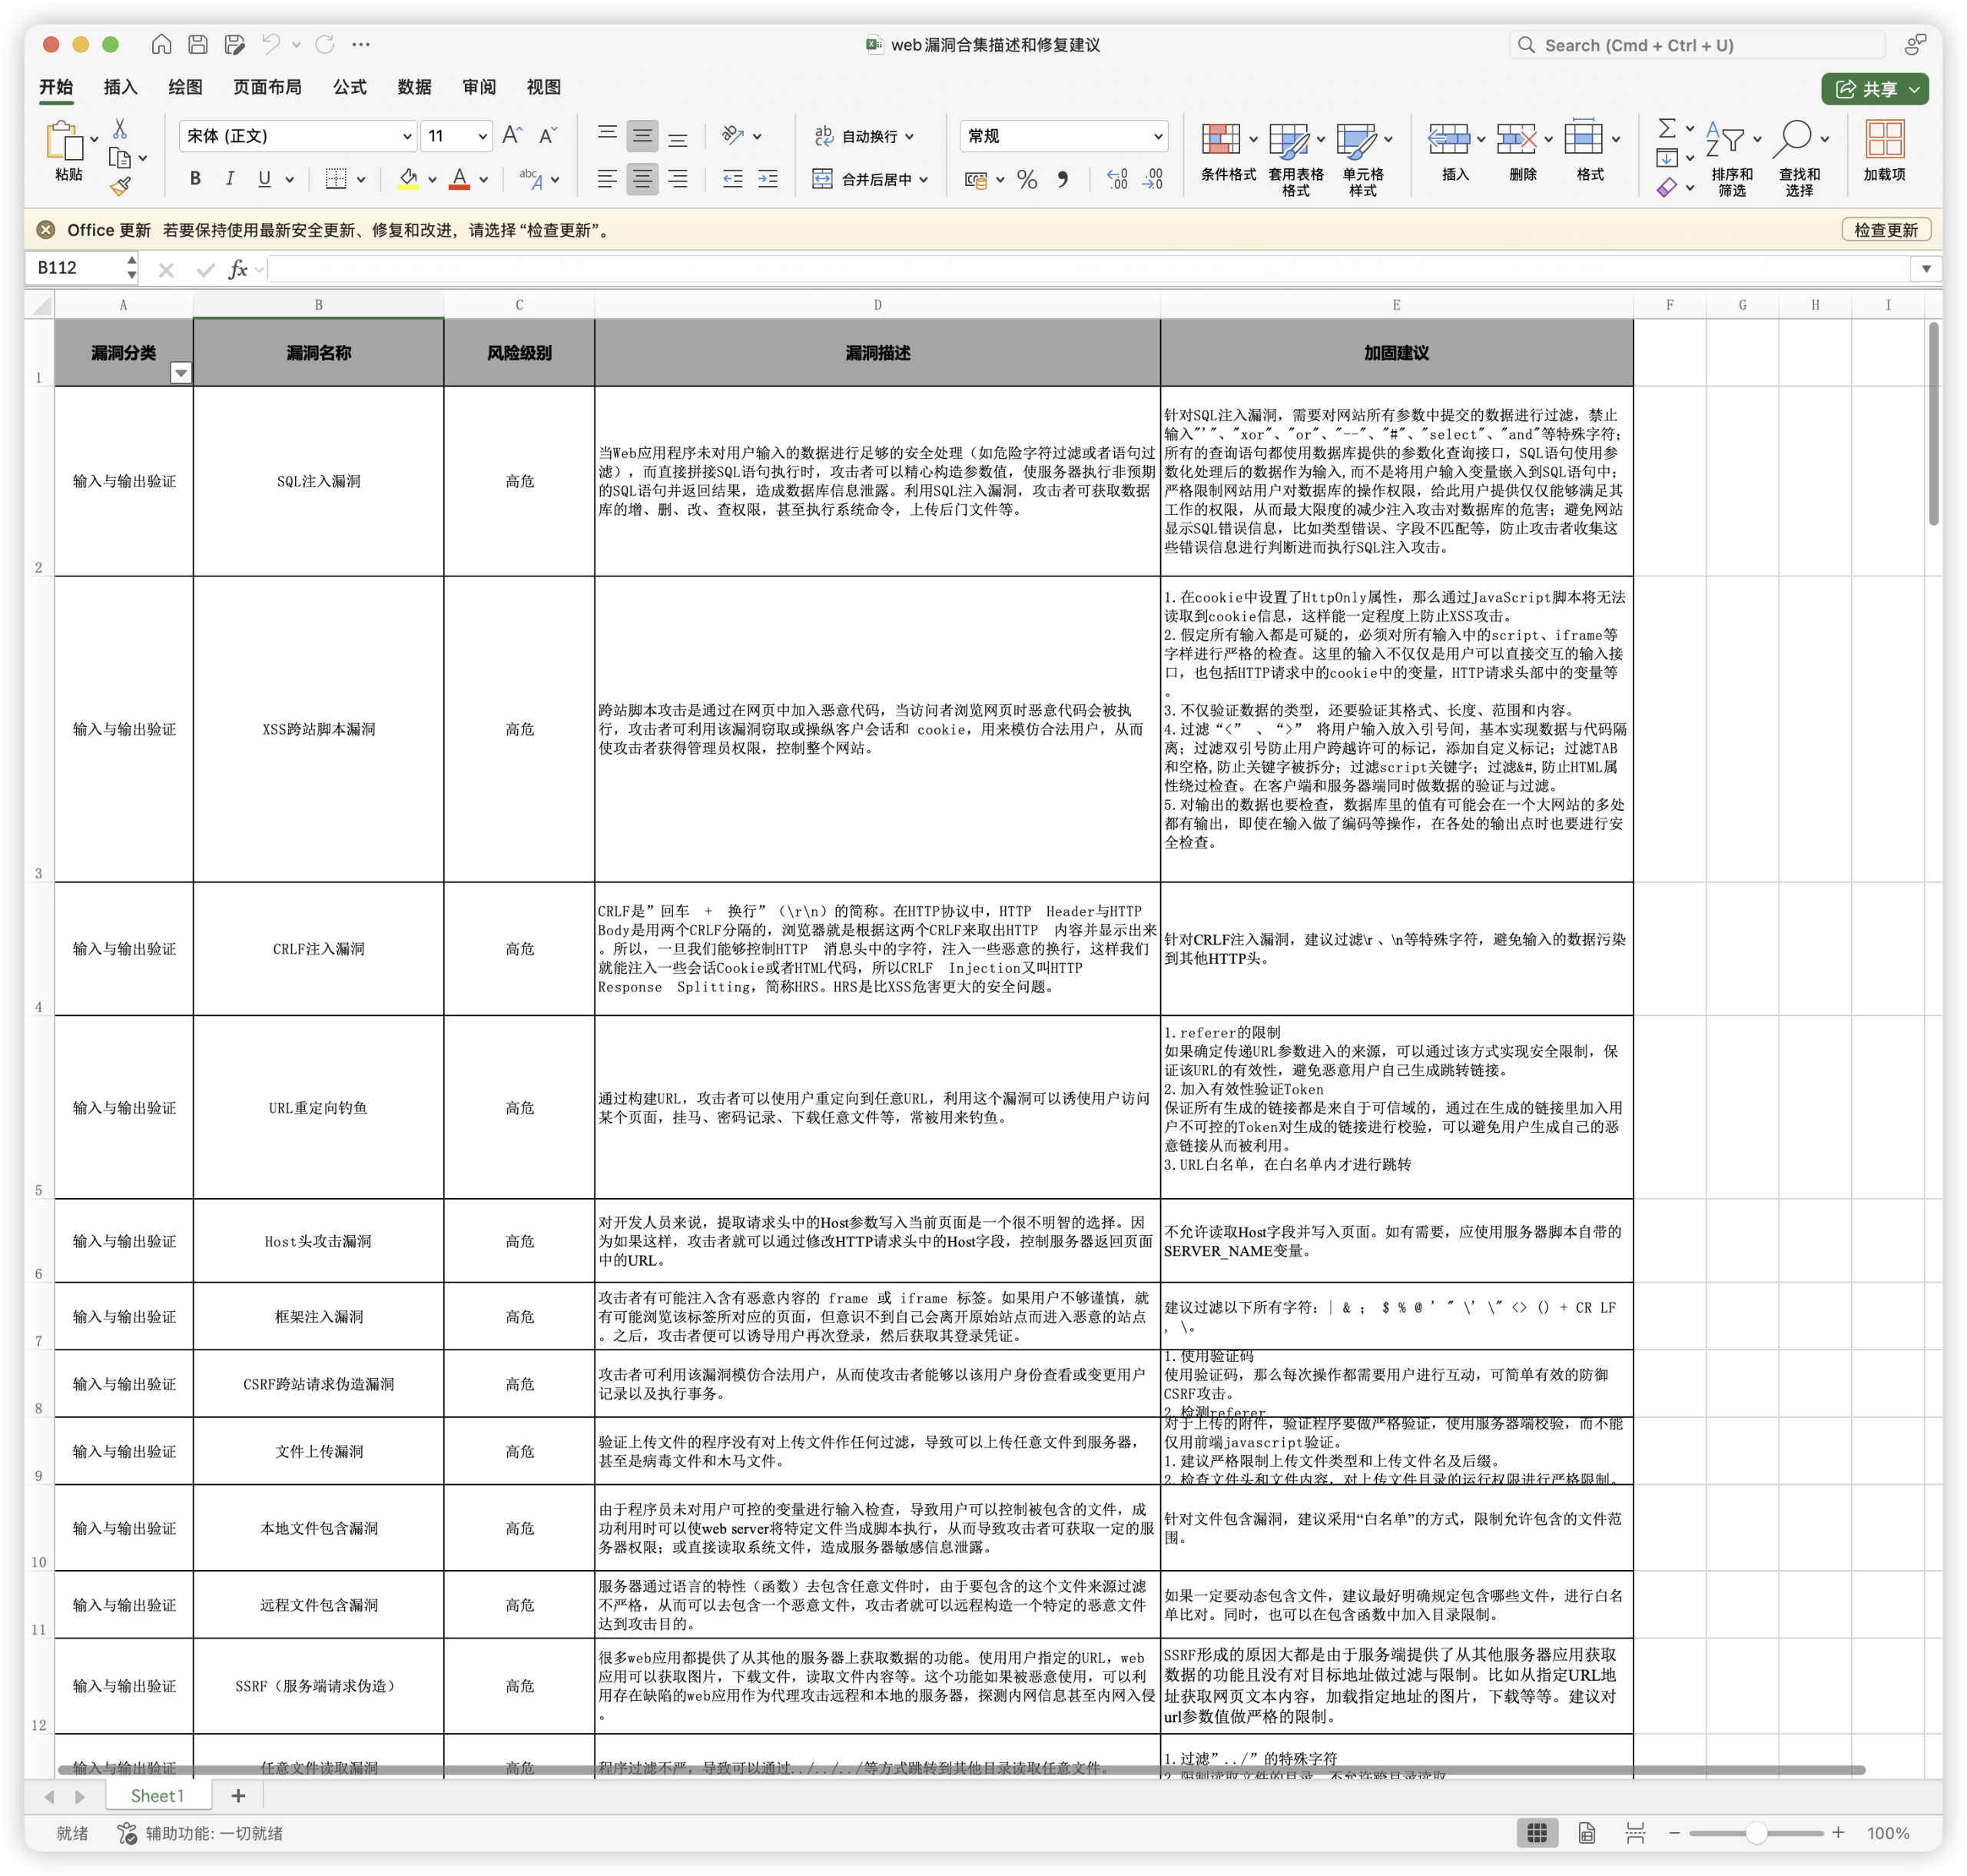This screenshot has width=1967, height=1876.
Task: Click the AutoSum sigma icon
Action: [1666, 128]
